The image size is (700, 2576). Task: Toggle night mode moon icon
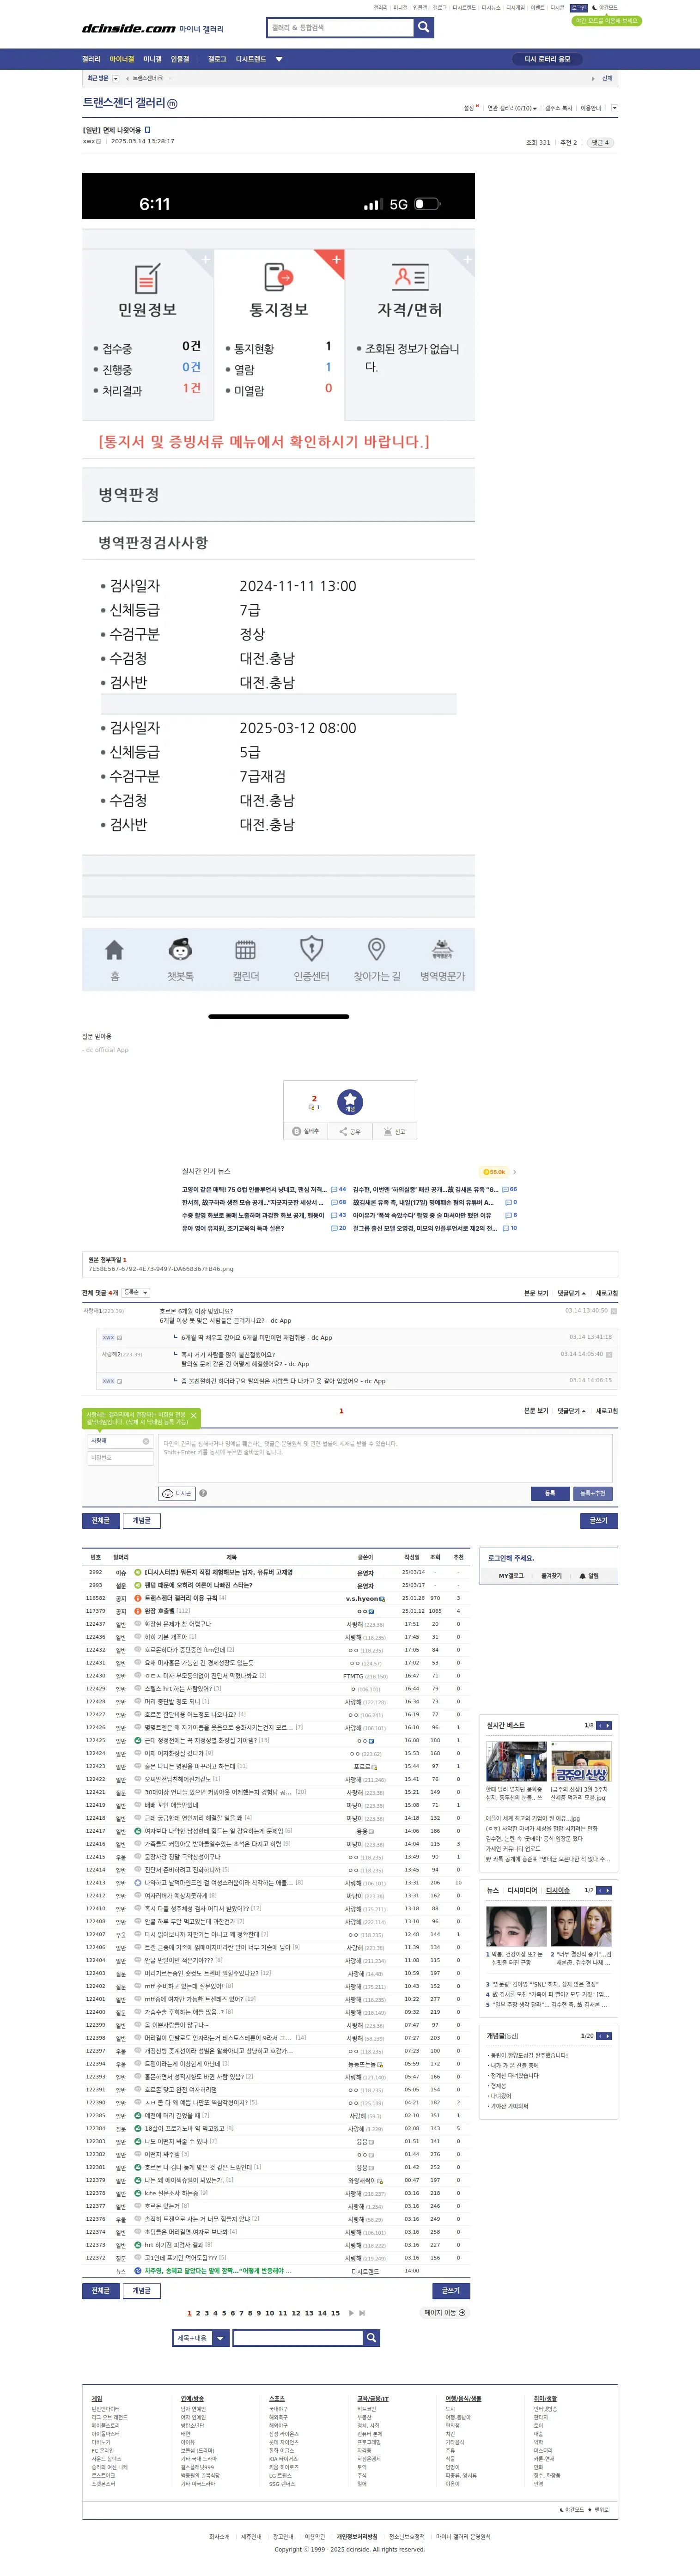coord(595,7)
